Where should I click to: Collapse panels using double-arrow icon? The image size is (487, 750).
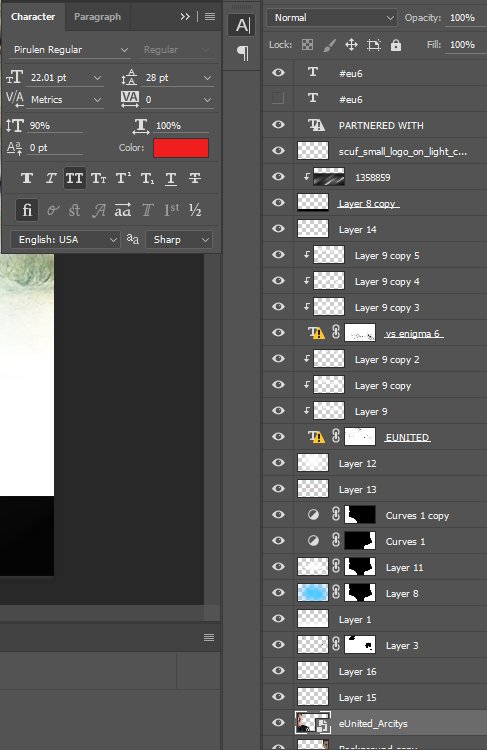pos(185,16)
